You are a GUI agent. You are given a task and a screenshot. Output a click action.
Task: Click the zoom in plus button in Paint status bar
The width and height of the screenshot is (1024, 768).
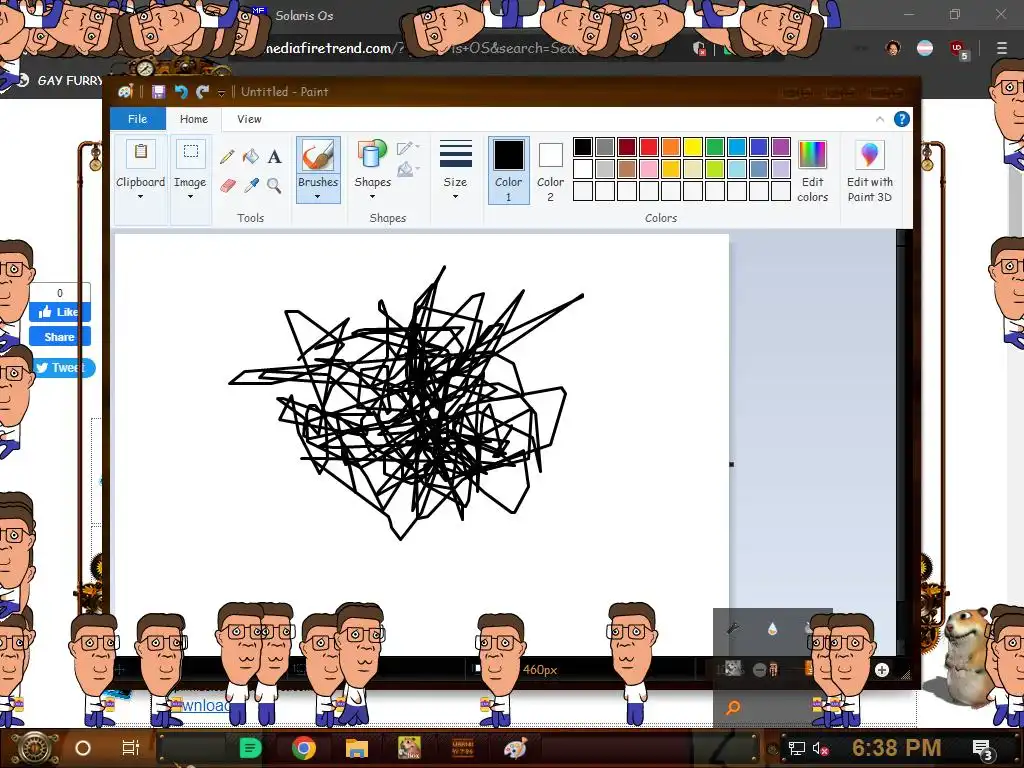coord(882,670)
